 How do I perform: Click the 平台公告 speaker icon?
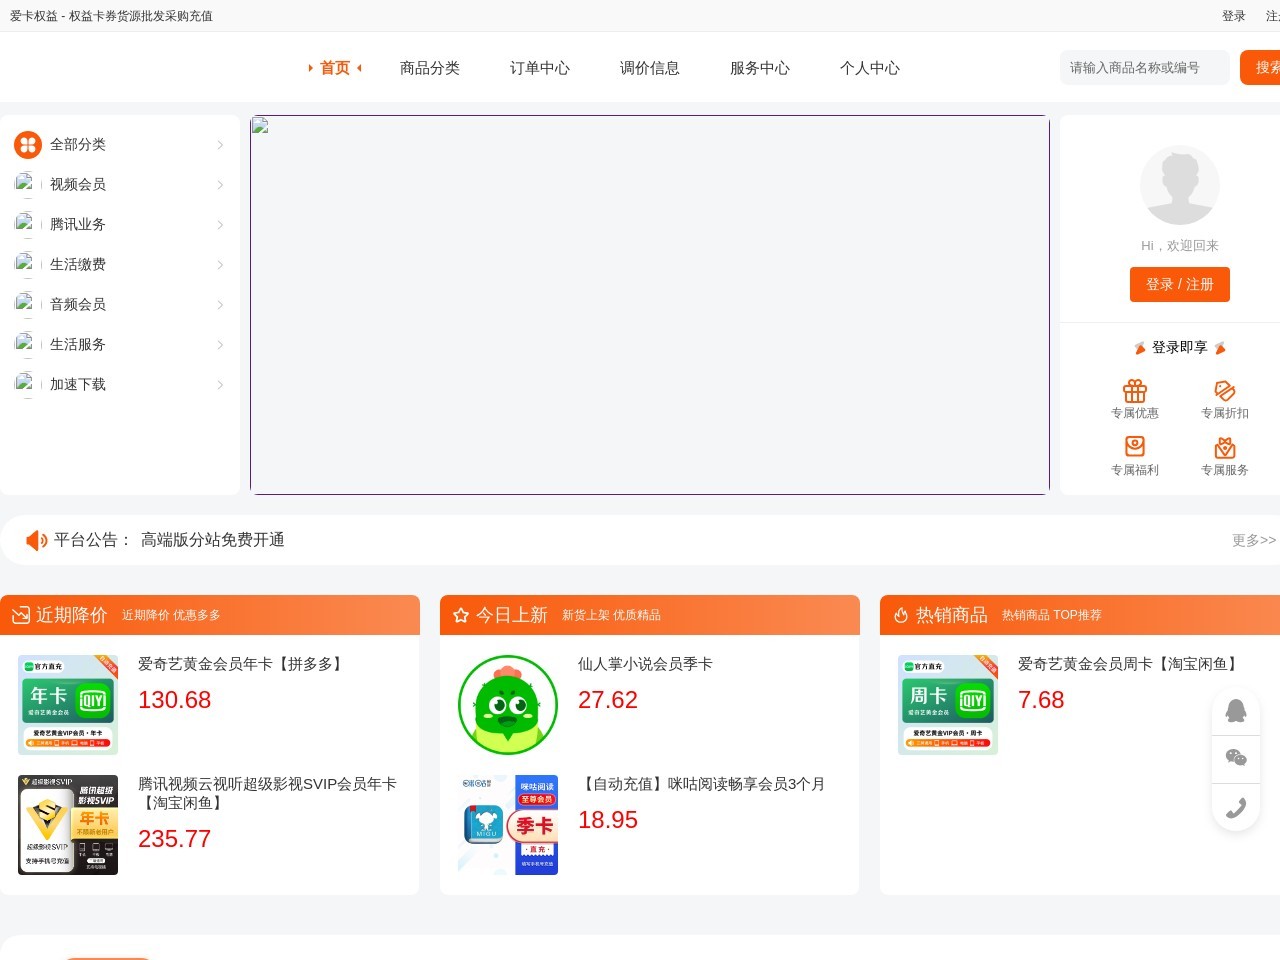coord(37,540)
